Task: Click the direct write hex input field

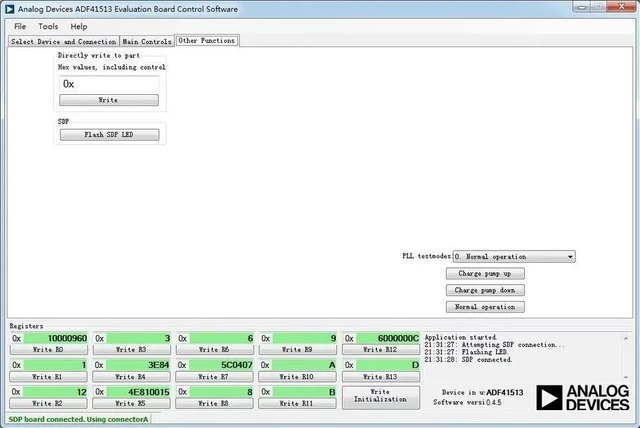Action: click(x=109, y=84)
